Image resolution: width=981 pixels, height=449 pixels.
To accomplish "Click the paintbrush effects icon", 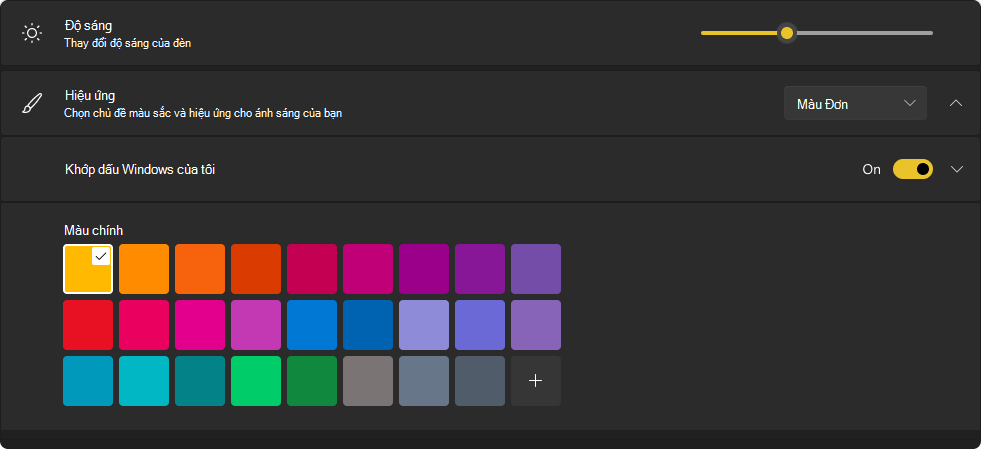I will [x=32, y=104].
